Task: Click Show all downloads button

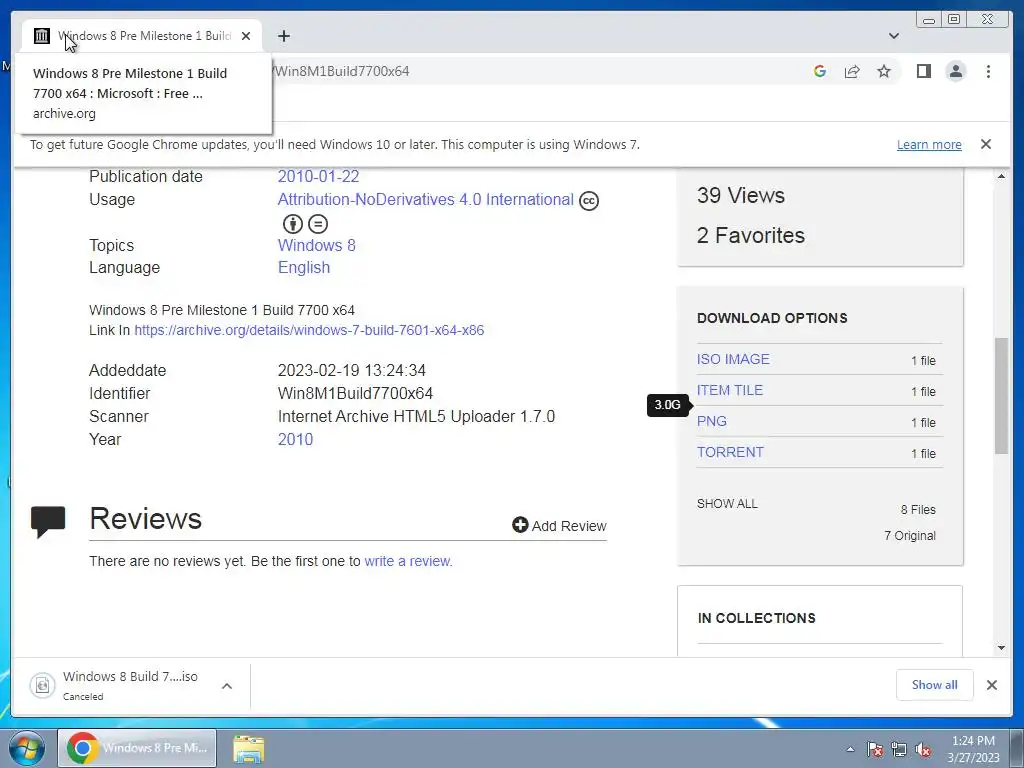Action: [935, 684]
